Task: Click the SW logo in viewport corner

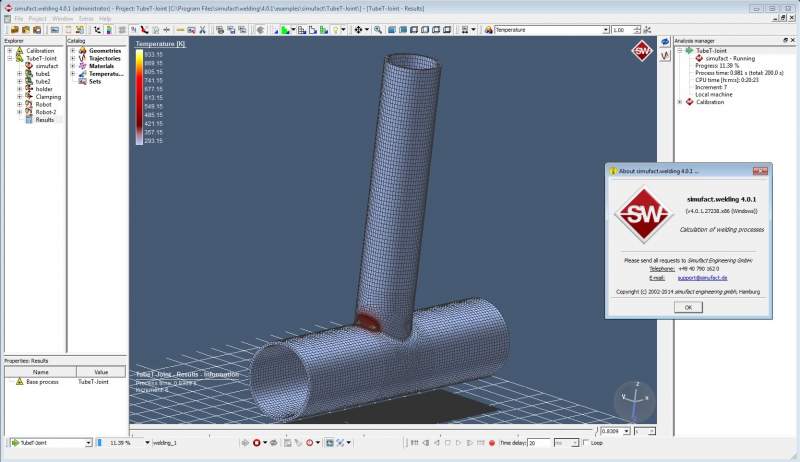Action: (x=640, y=51)
